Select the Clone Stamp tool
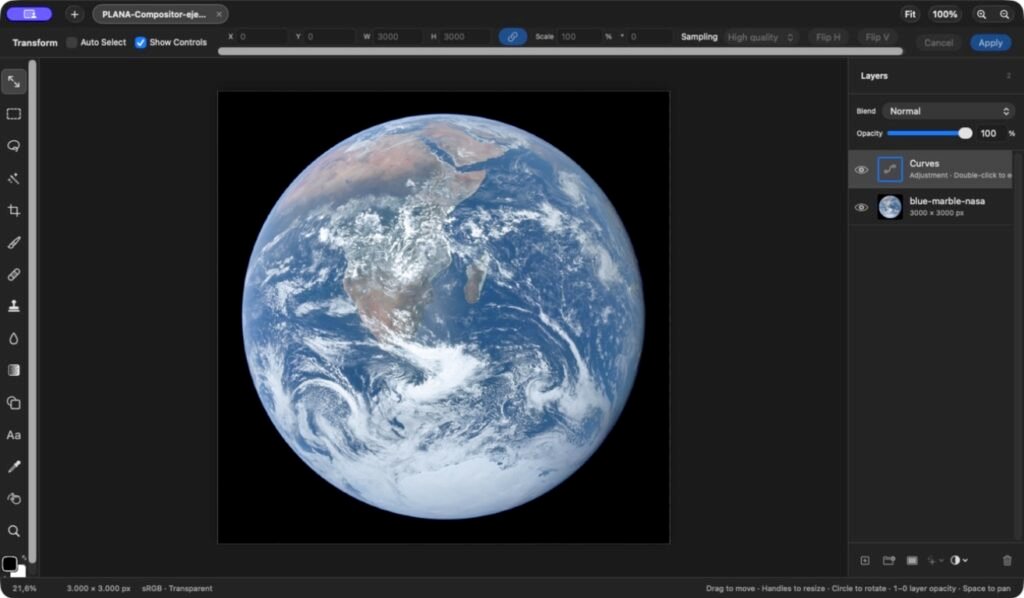The image size is (1024, 598). coord(14,306)
